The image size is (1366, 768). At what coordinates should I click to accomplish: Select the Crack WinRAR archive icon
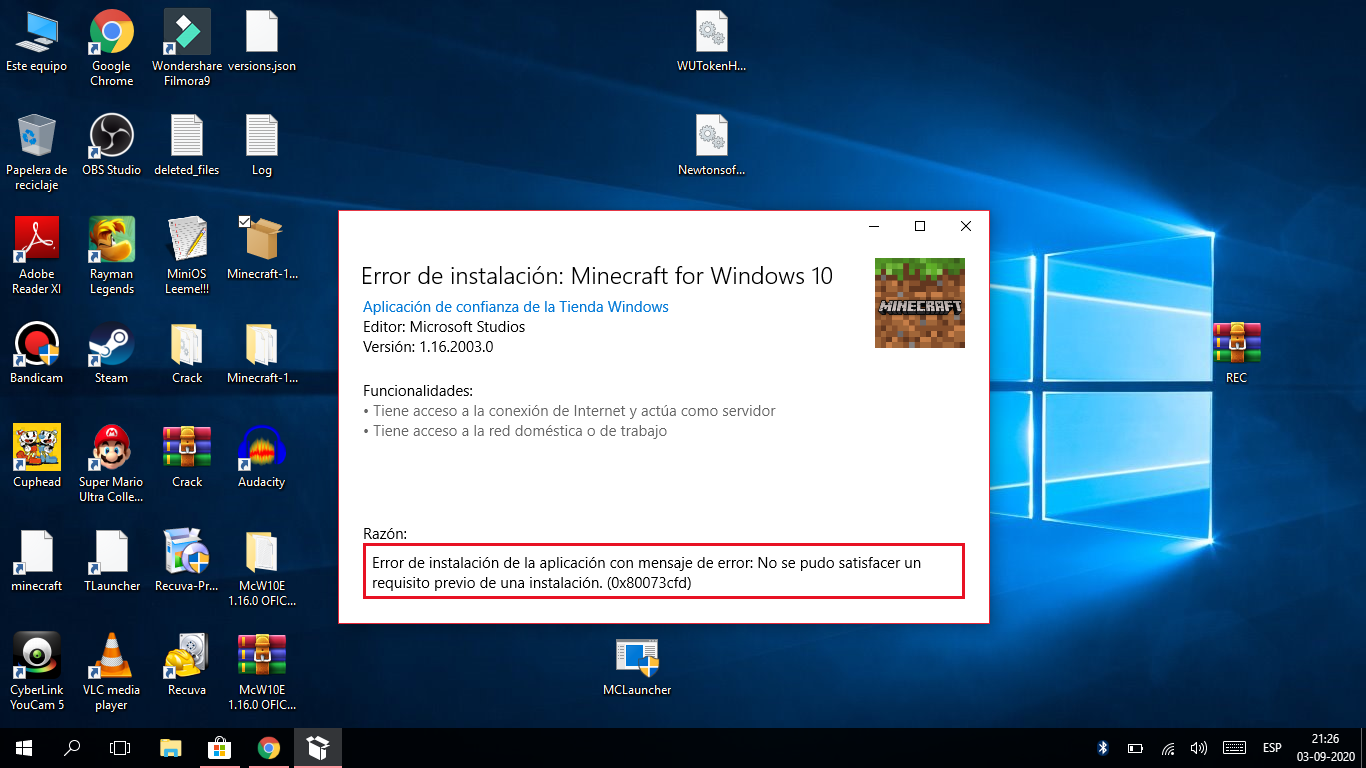(x=187, y=458)
